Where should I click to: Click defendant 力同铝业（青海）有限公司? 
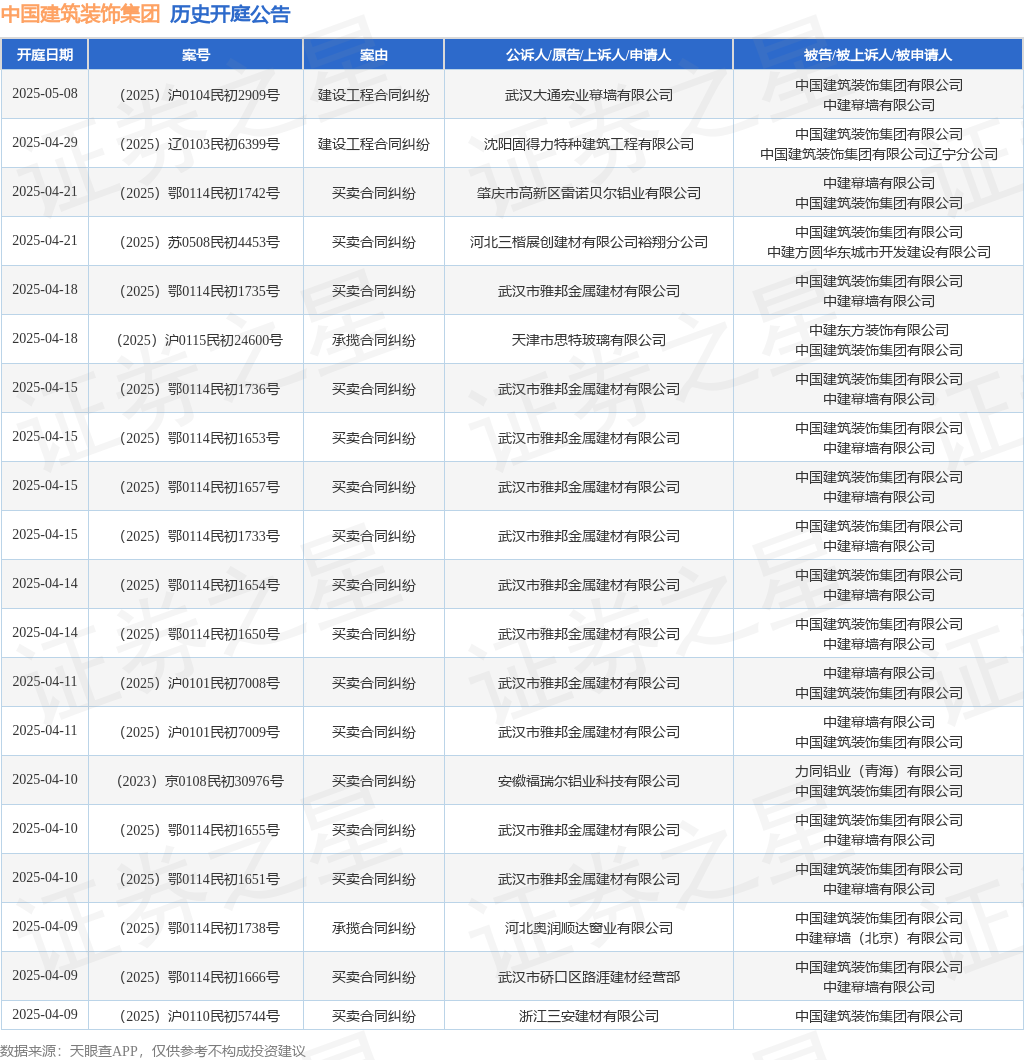tap(879, 771)
